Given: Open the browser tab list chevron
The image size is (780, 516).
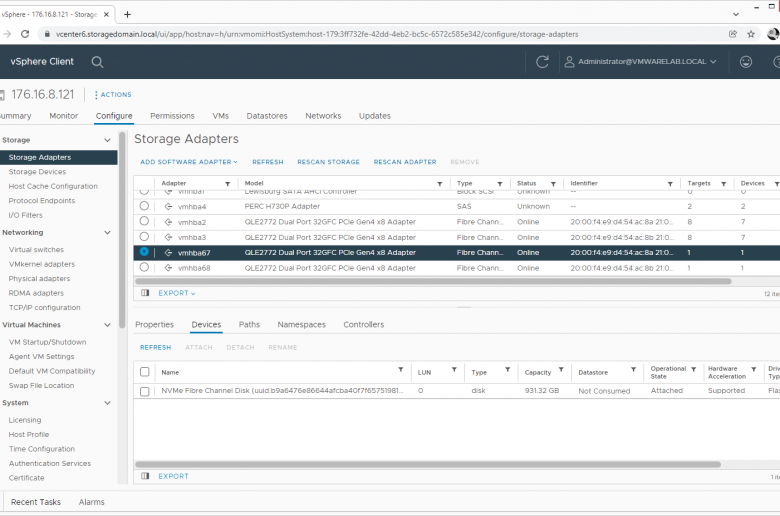Looking at the screenshot, I should pyautogui.click(x=736, y=14).
